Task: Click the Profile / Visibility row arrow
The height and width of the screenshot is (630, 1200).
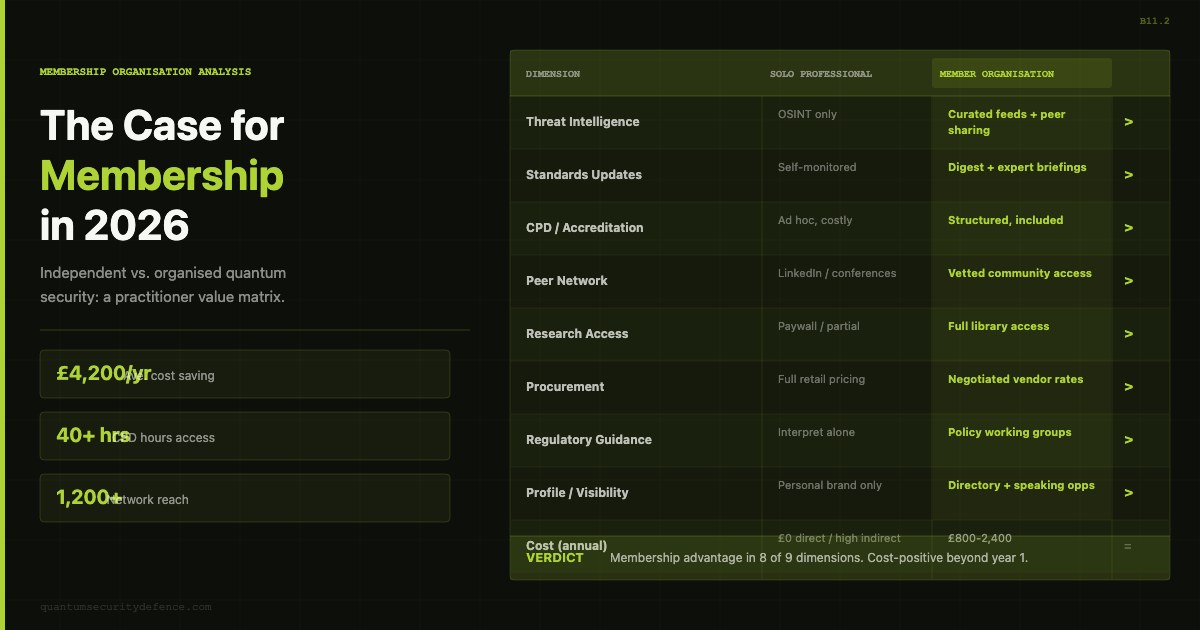Action: click(1128, 493)
